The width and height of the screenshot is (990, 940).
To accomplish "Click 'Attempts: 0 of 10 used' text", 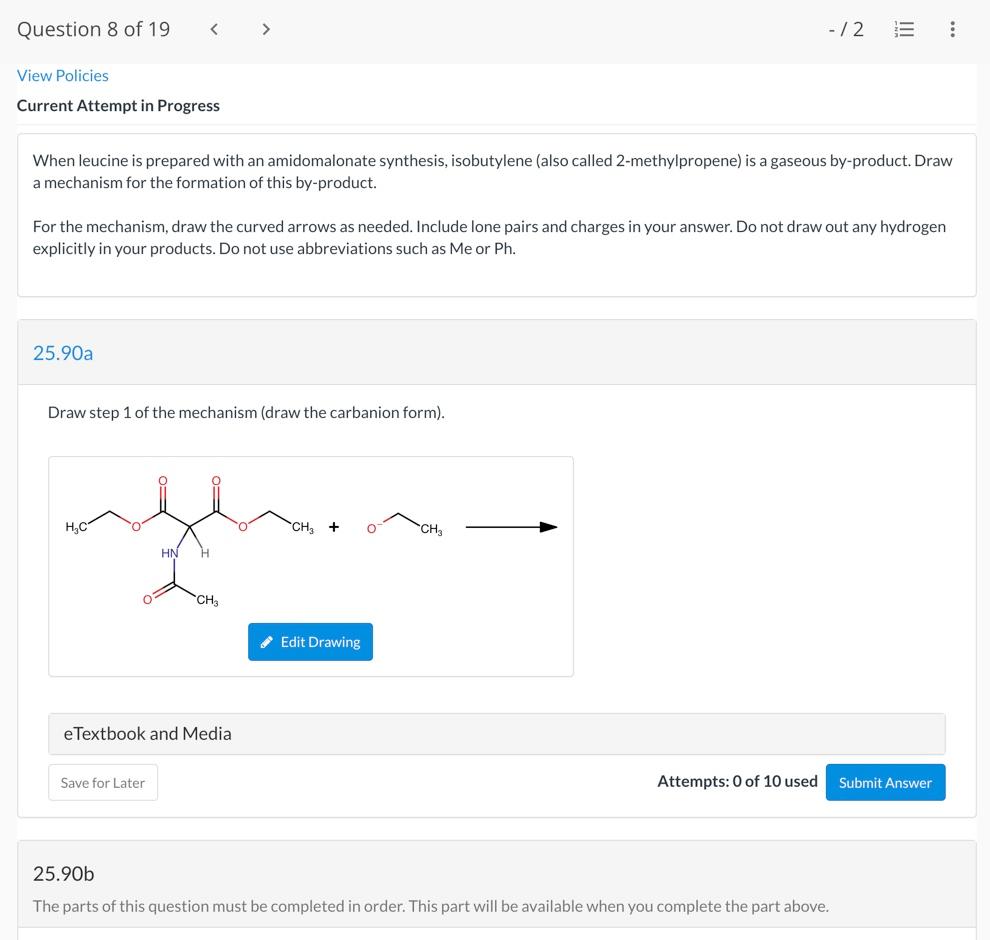I will 737,782.
